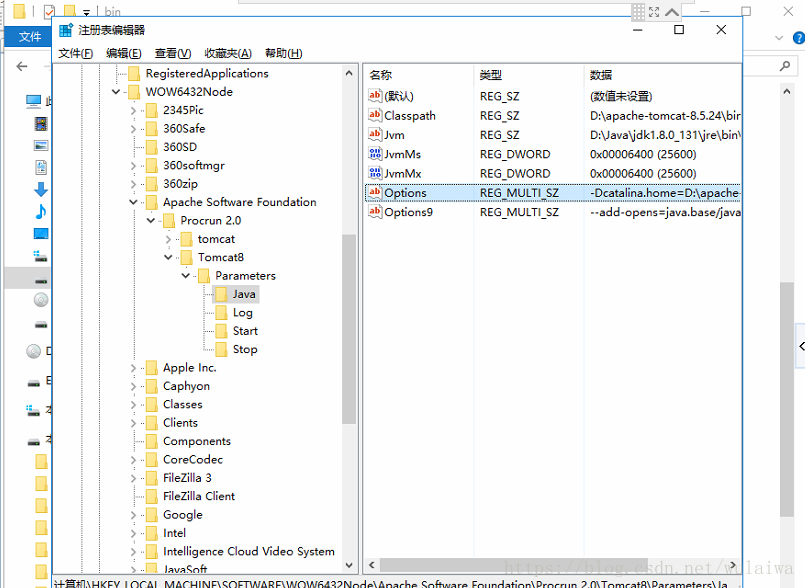805x588 pixels.
Task: Expand the FileZilla 3 node
Action: [133, 478]
